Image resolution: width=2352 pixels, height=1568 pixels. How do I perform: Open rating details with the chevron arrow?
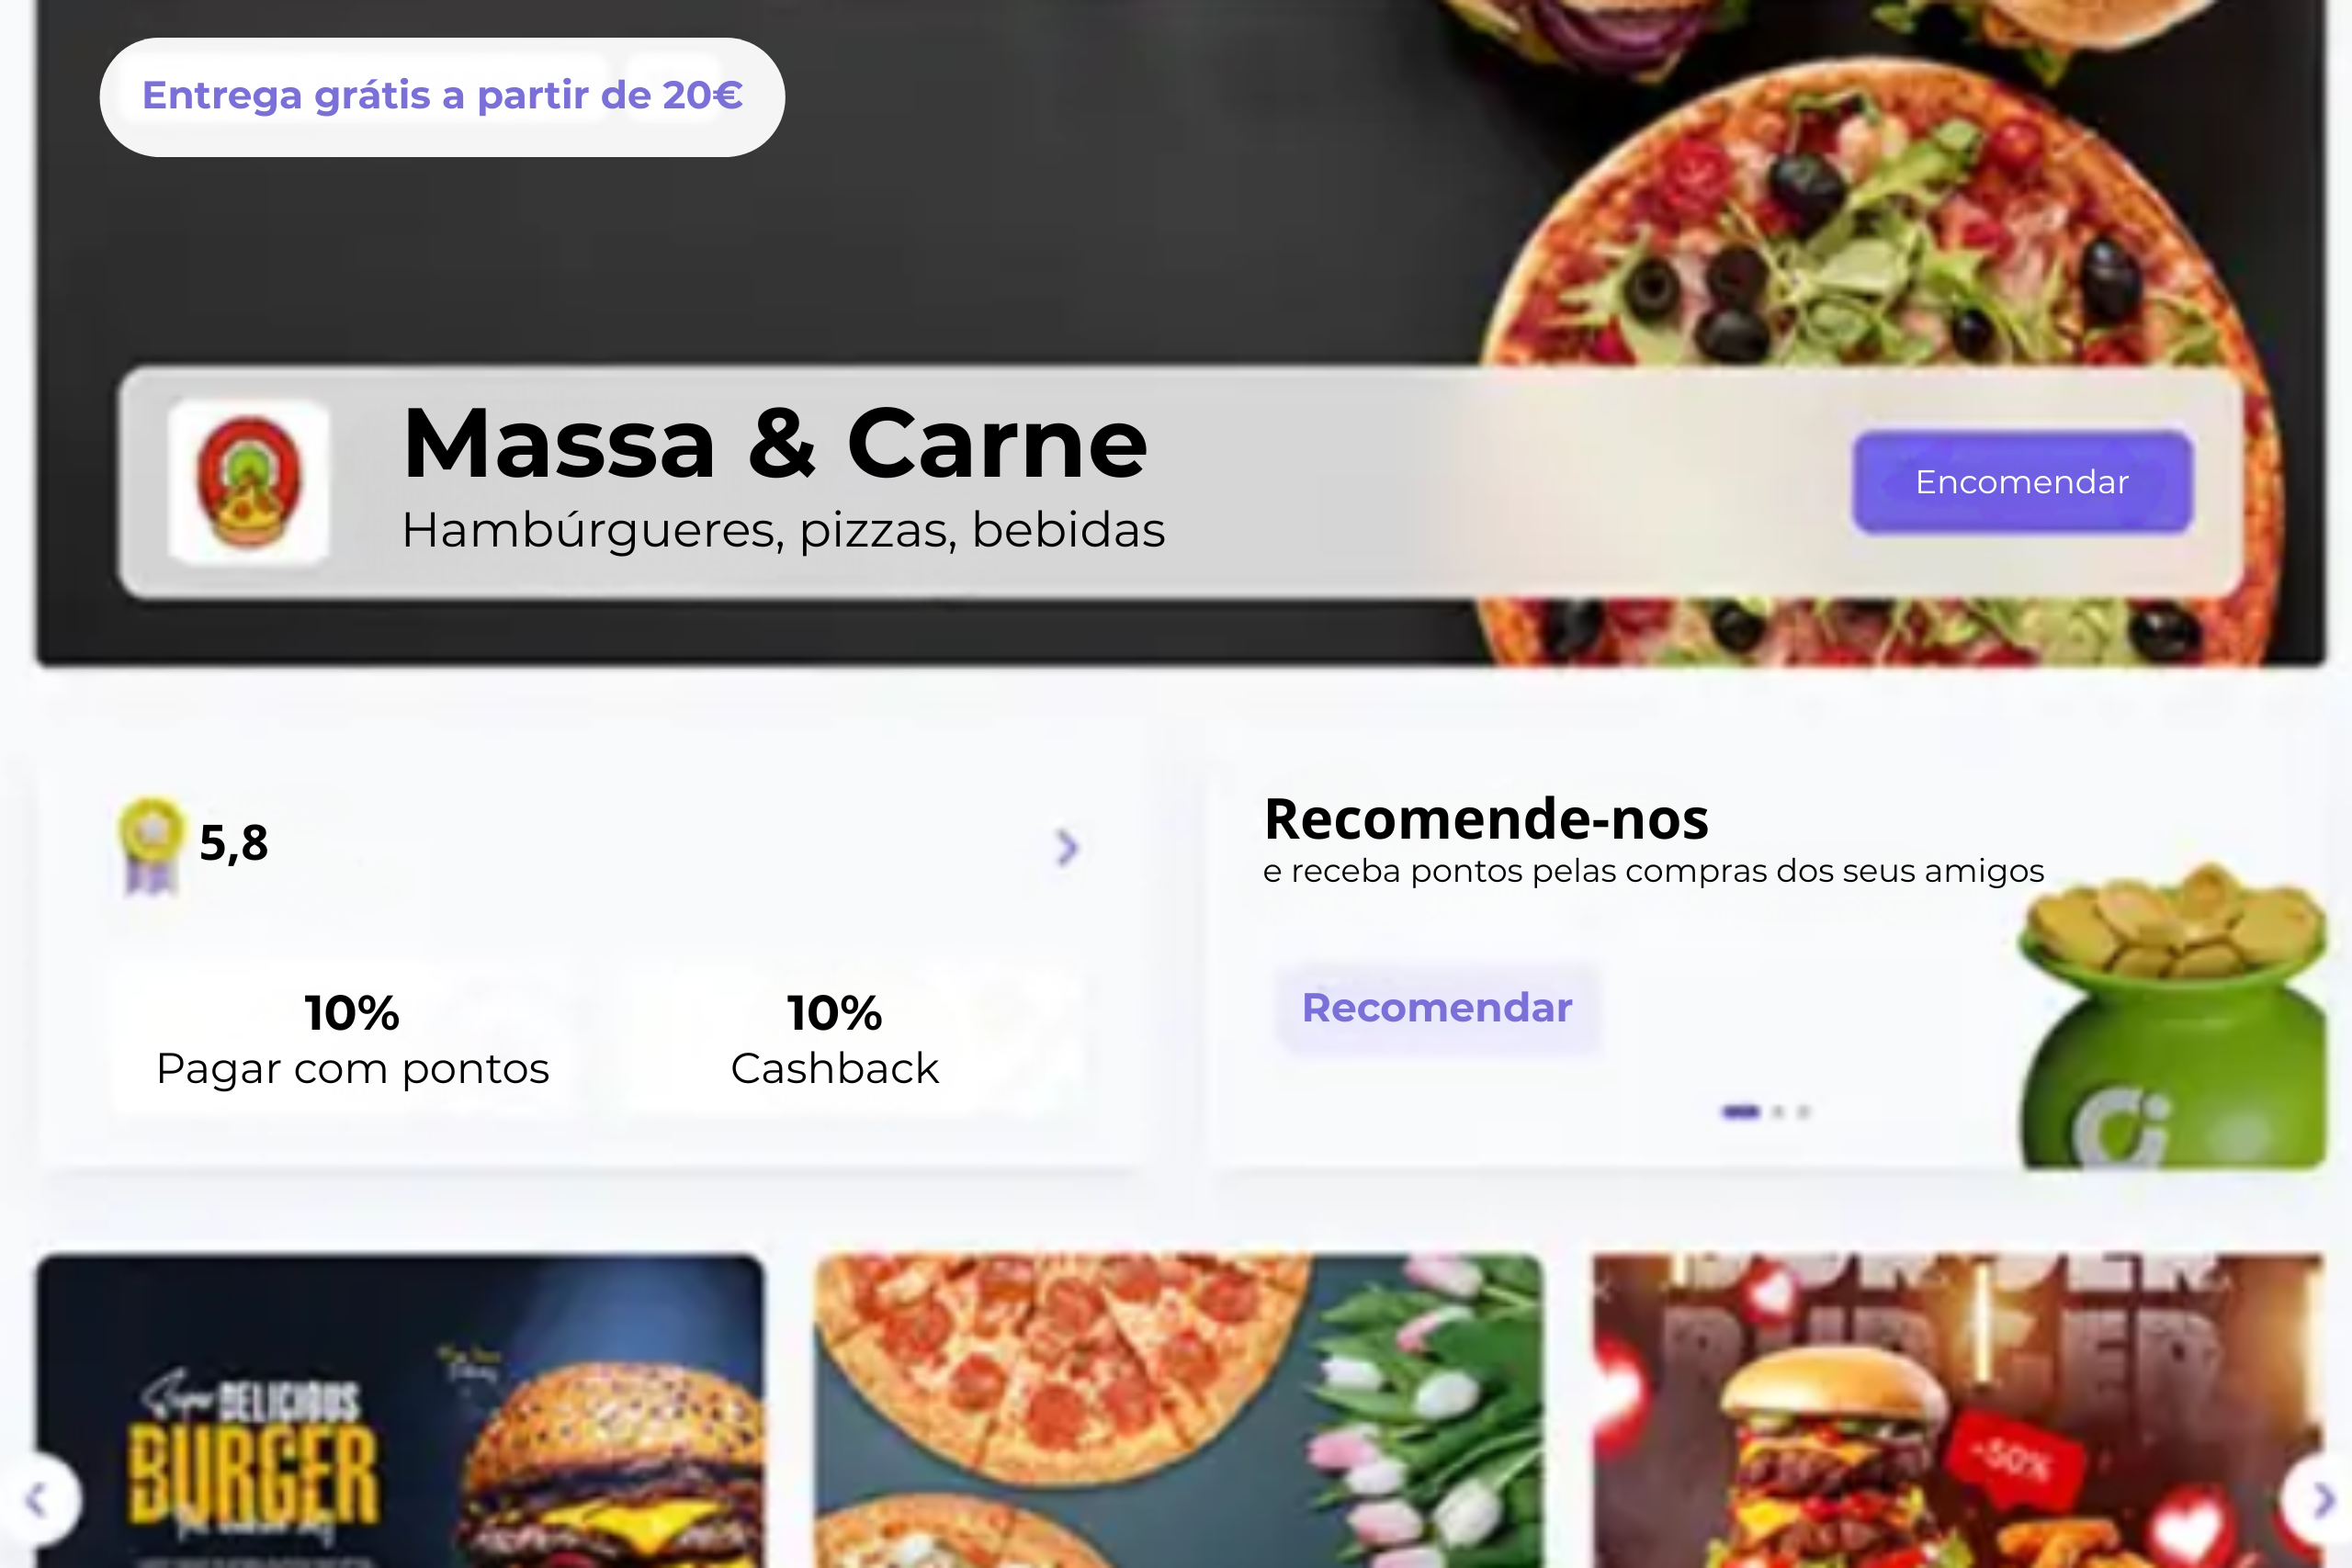(1067, 847)
